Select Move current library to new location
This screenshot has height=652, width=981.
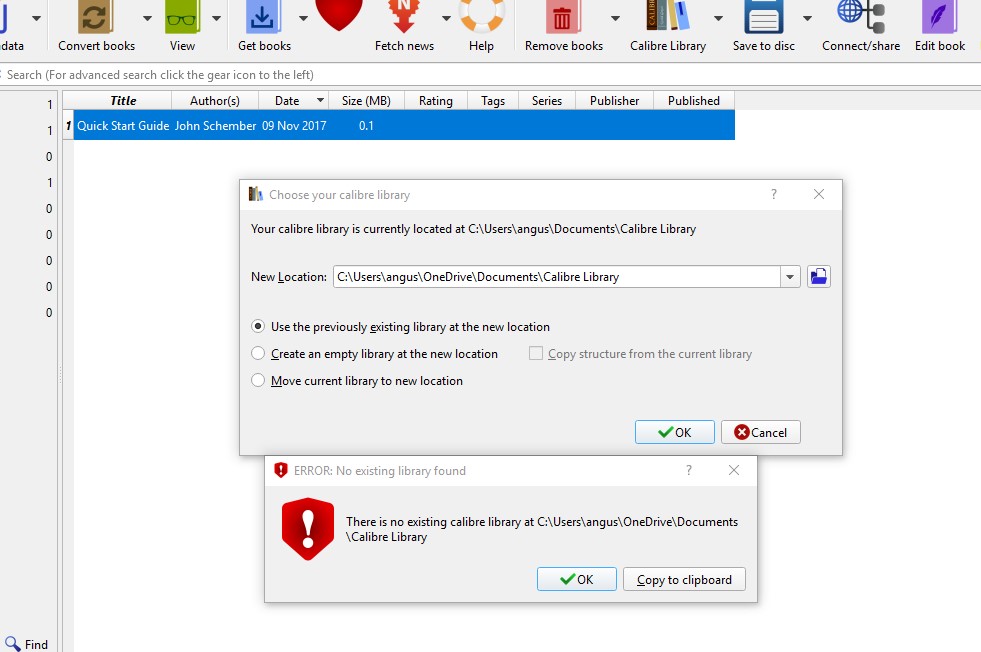(357, 380)
